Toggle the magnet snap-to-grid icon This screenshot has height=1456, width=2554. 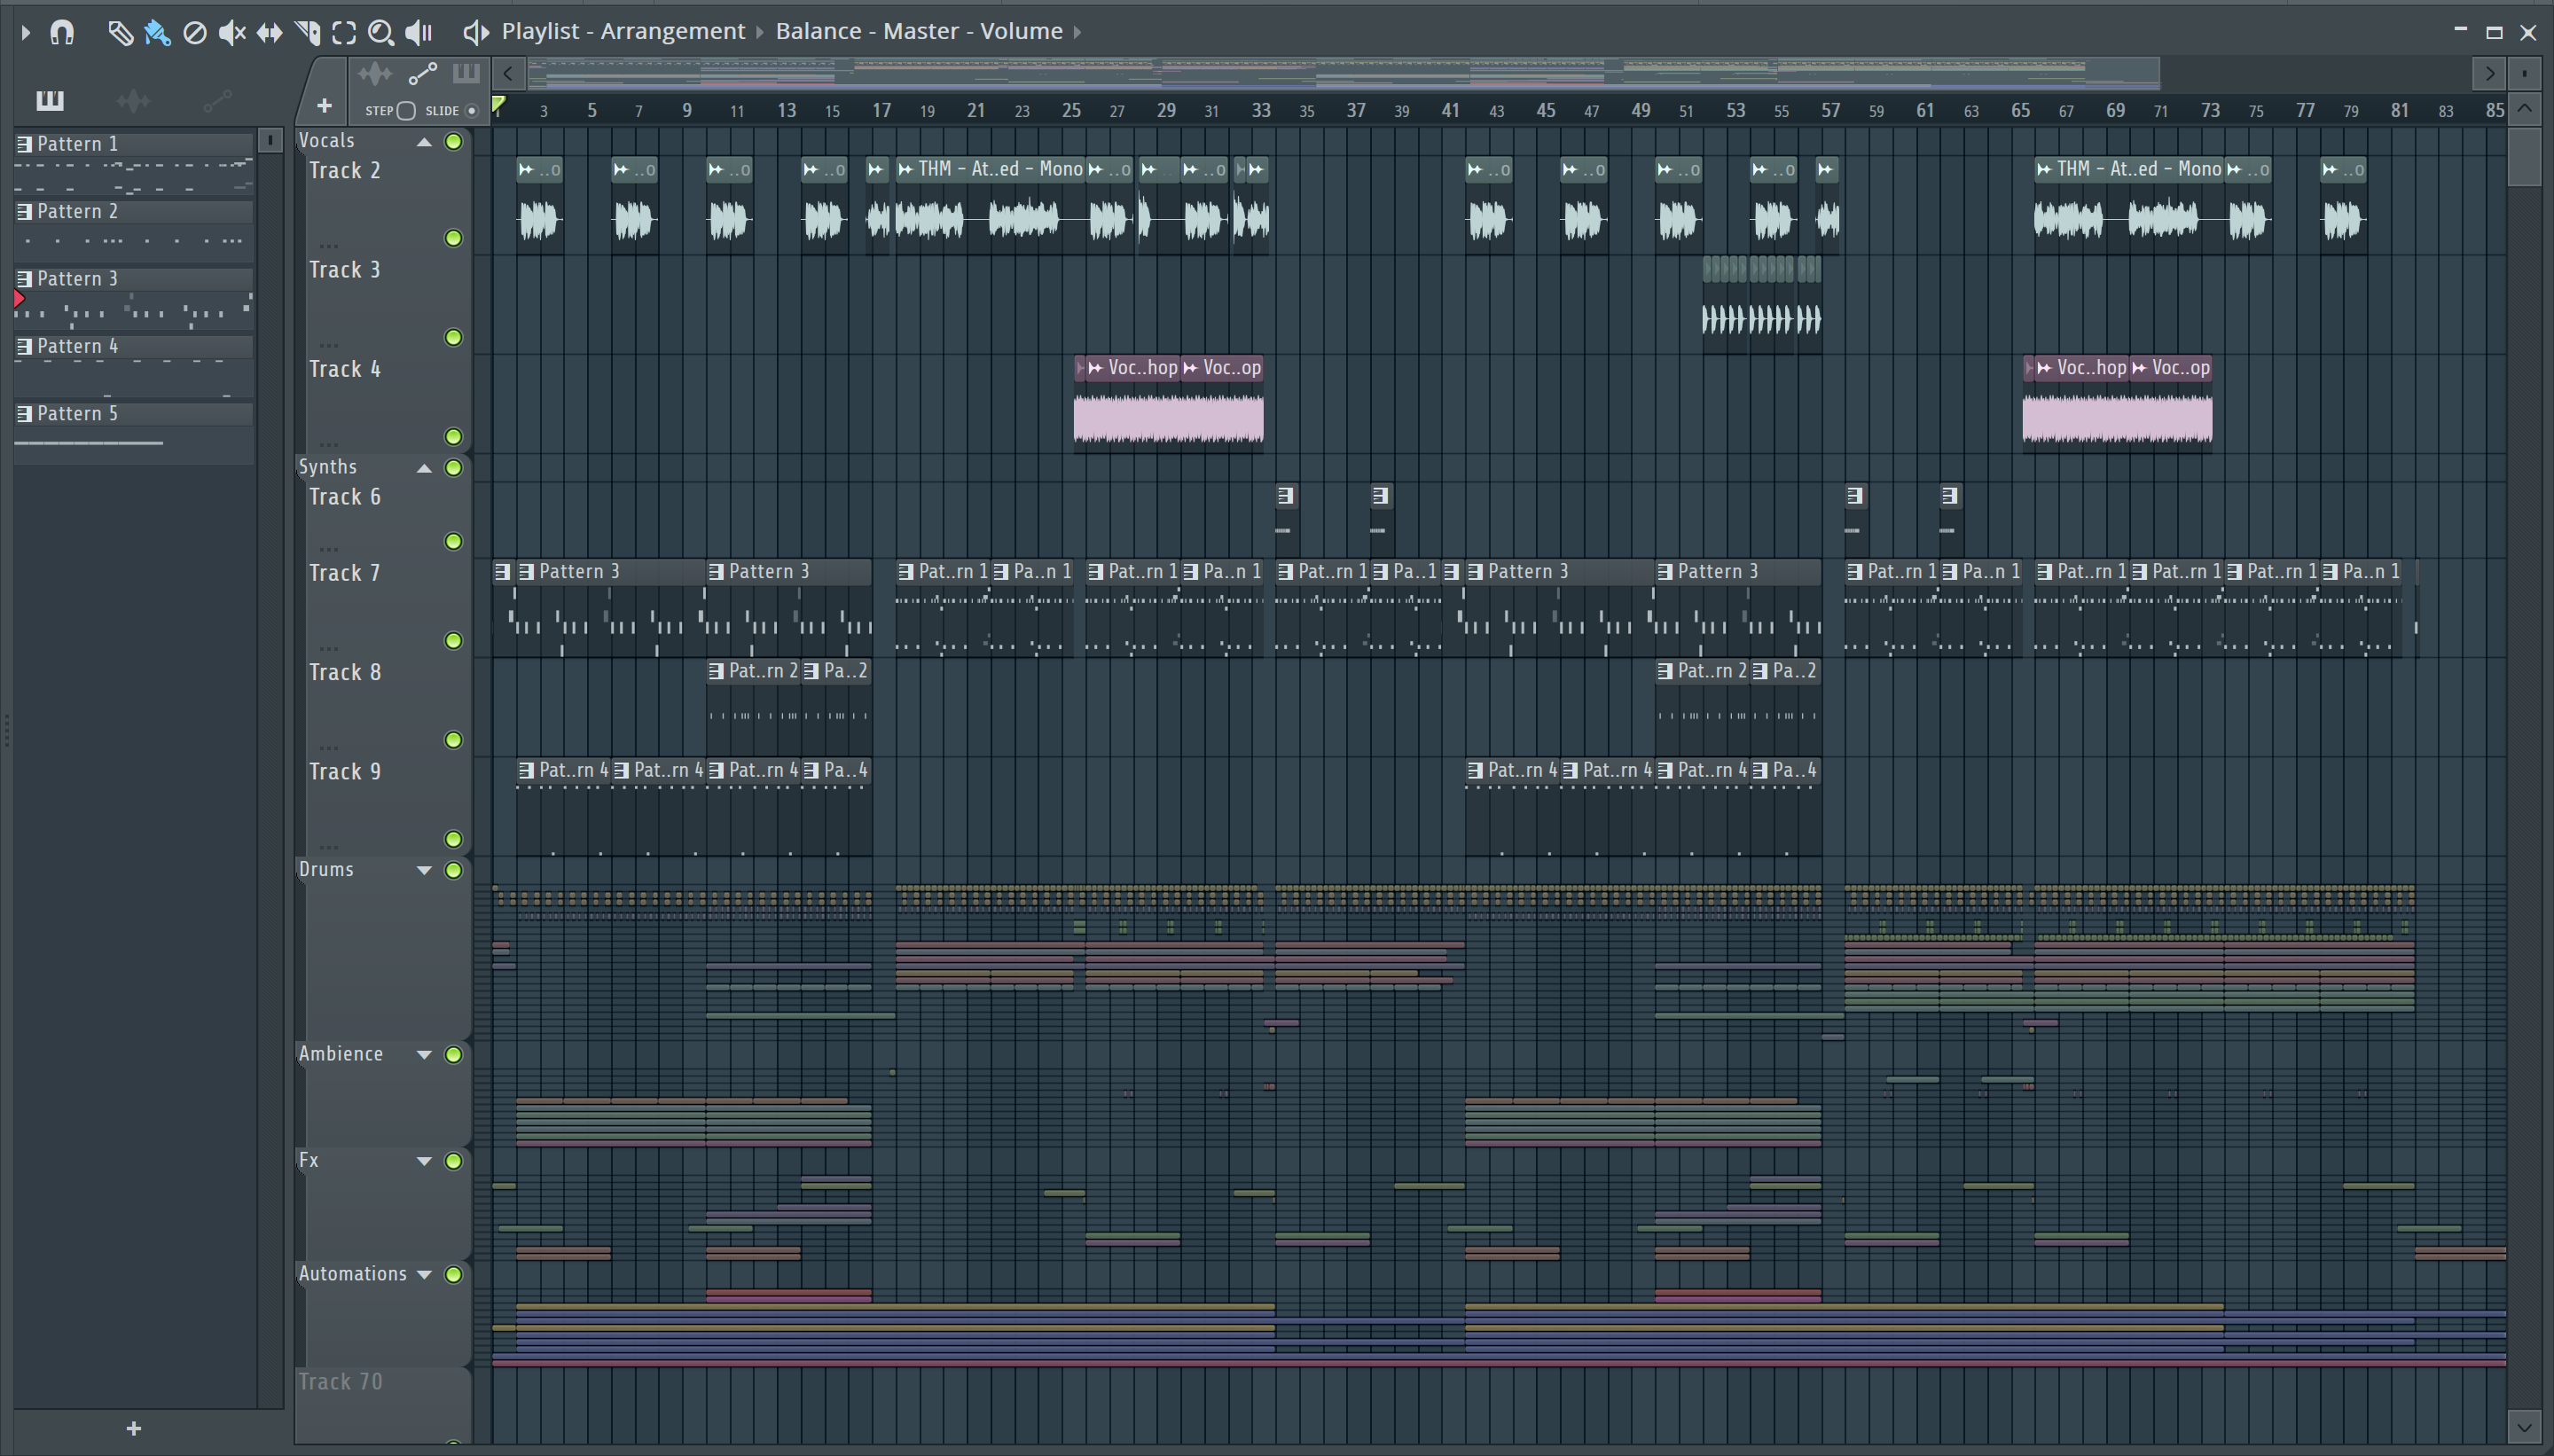coord(62,33)
